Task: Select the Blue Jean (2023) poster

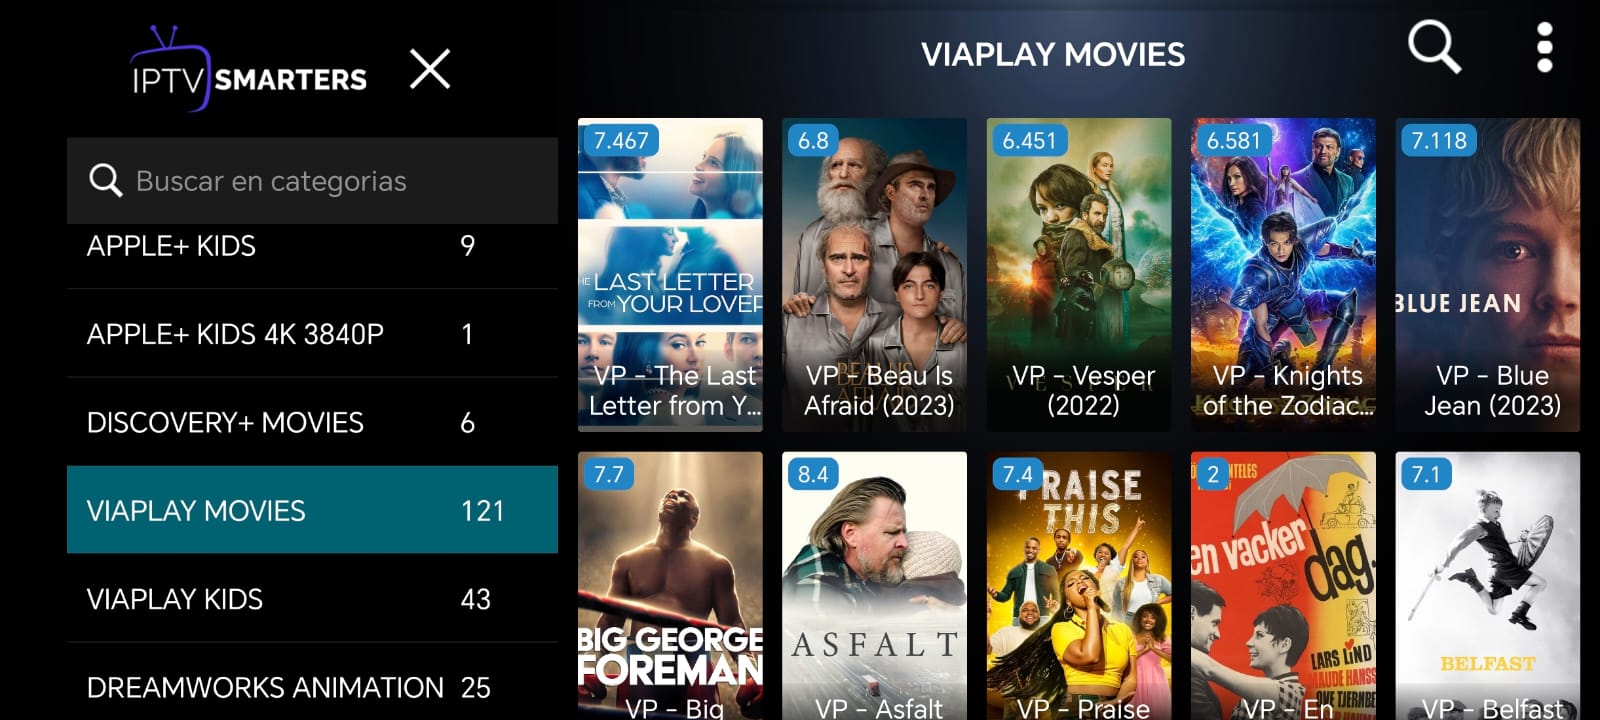Action: [x=1488, y=275]
